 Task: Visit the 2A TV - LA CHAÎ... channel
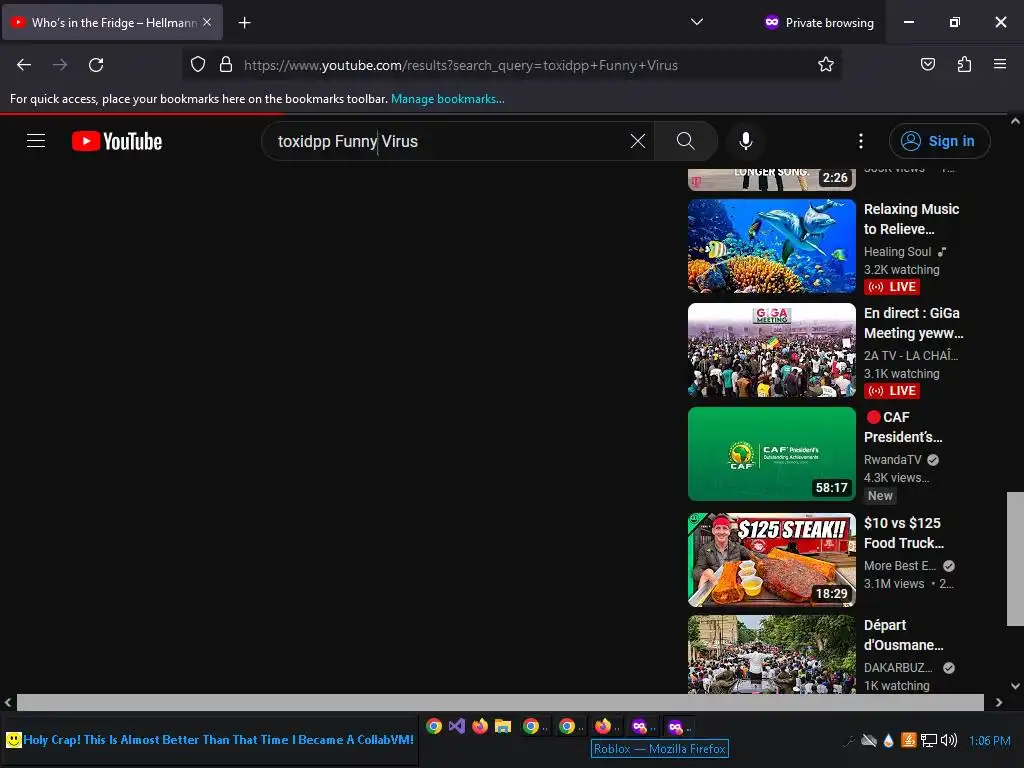click(x=910, y=355)
